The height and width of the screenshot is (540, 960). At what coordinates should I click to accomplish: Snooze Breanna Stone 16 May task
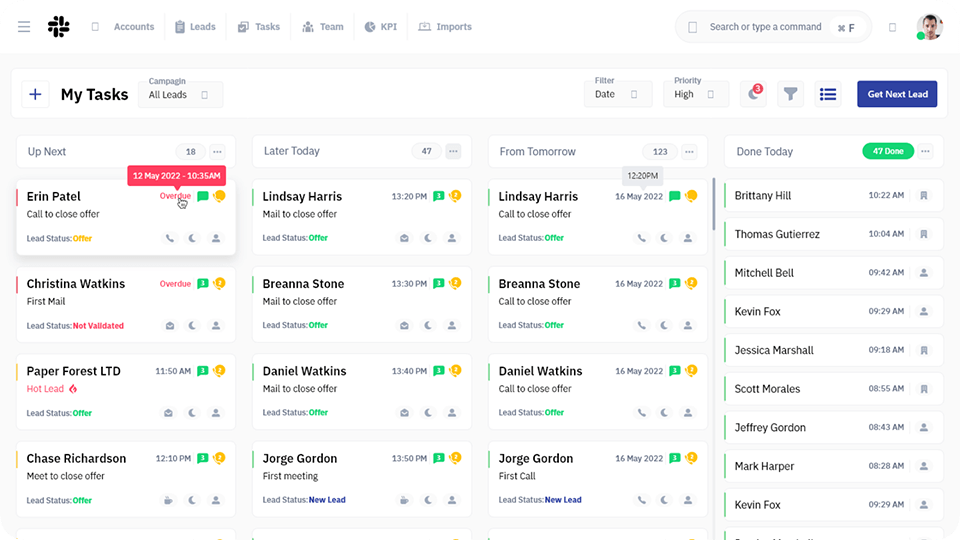664,325
